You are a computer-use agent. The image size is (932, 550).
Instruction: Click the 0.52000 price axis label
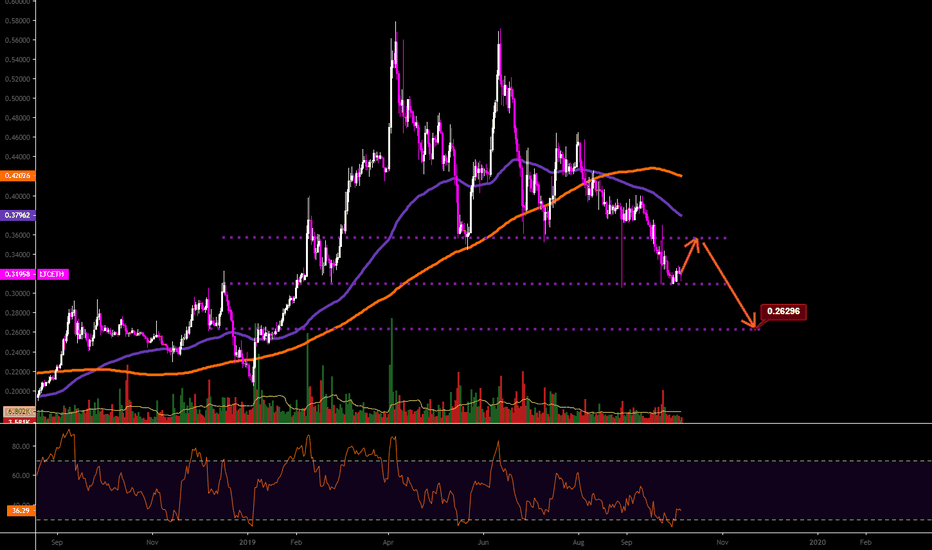click(x=17, y=79)
